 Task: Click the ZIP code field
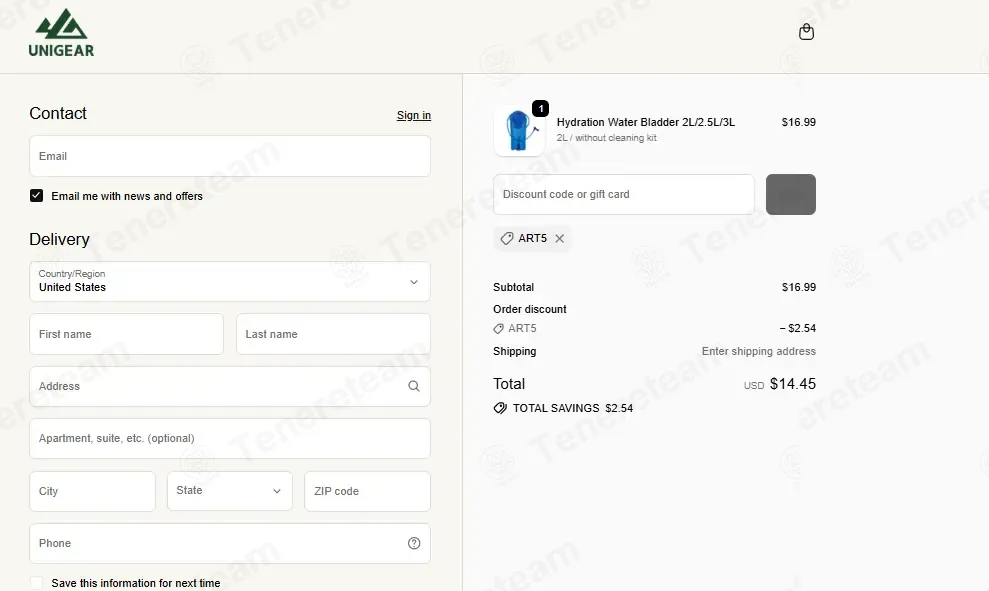(x=367, y=491)
